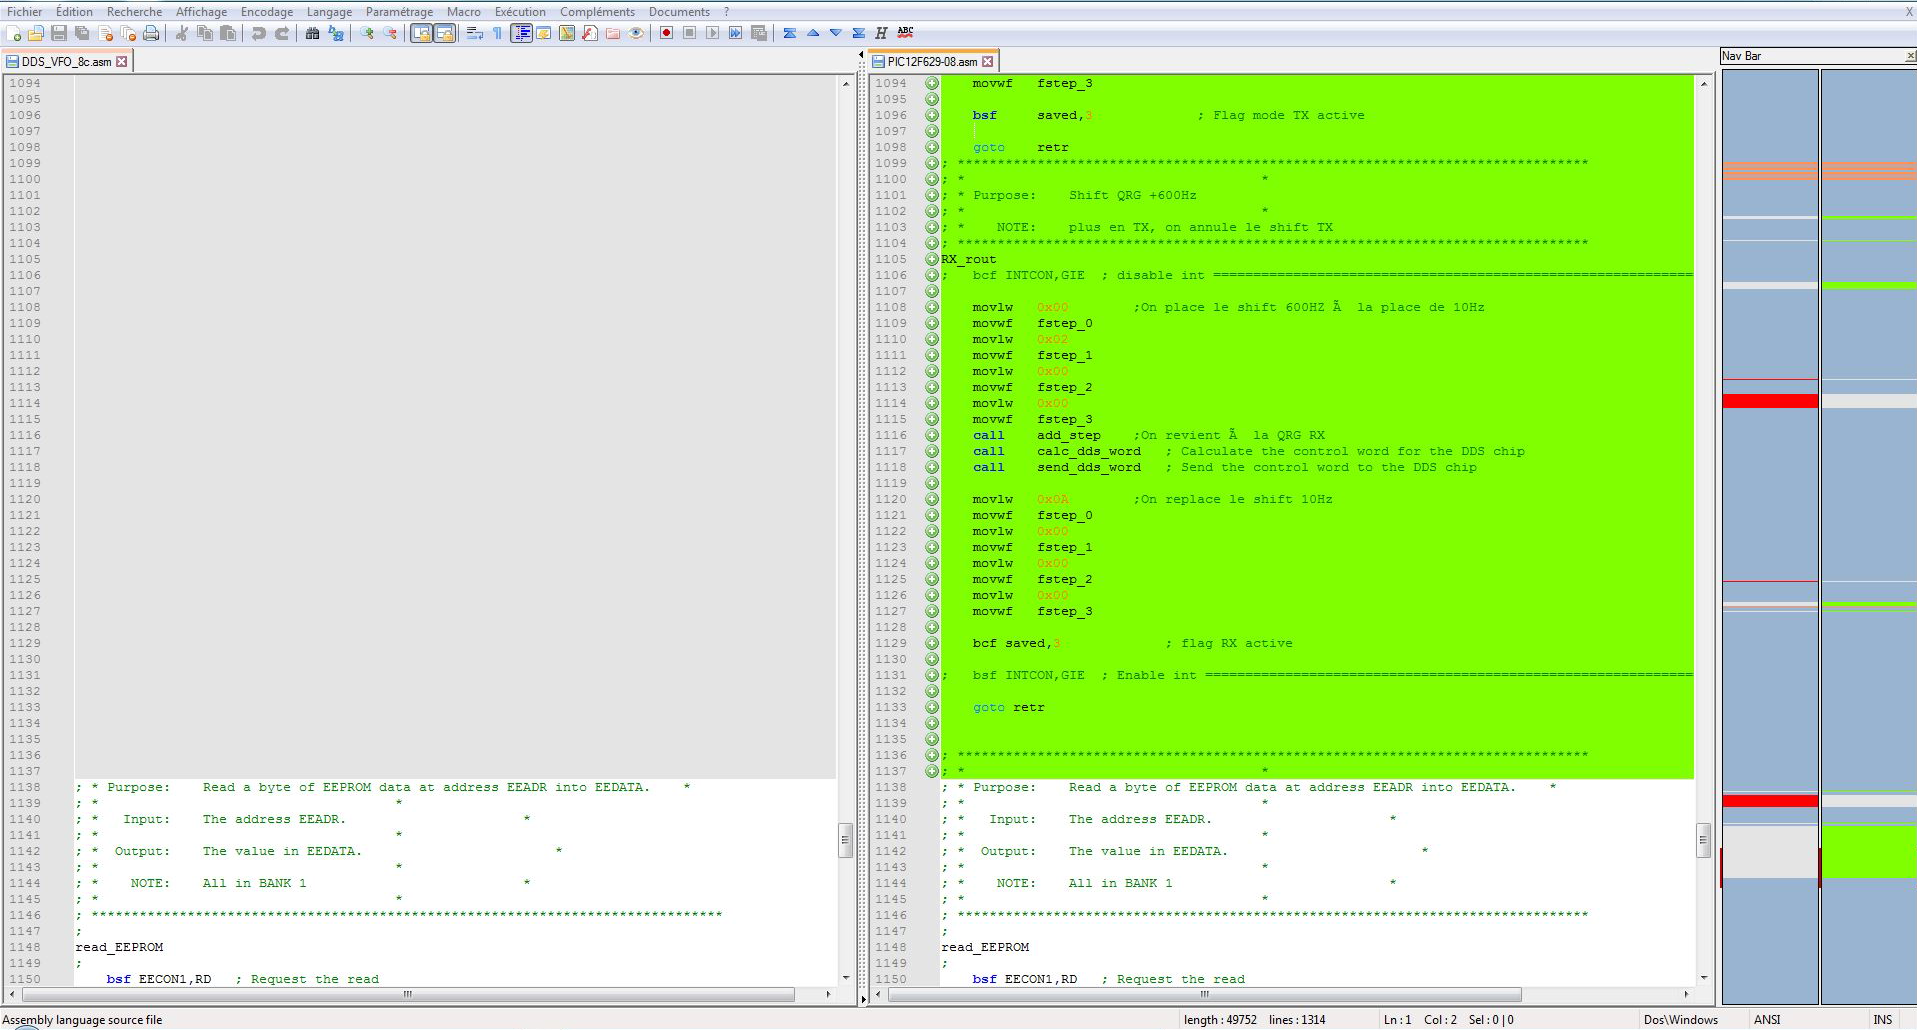Toggle file monitoring eye icon
Image resolution: width=1917 pixels, height=1030 pixels.
point(636,34)
